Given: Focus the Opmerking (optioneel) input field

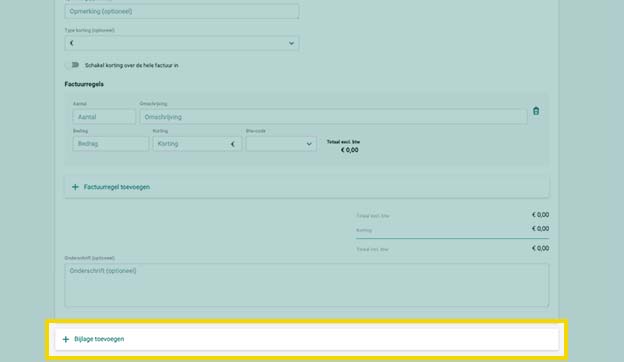Looking at the screenshot, I should pyautogui.click(x=182, y=11).
